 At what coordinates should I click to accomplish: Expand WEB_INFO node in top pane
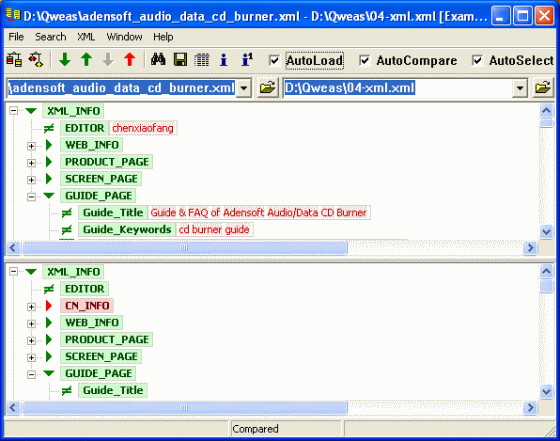(31, 146)
